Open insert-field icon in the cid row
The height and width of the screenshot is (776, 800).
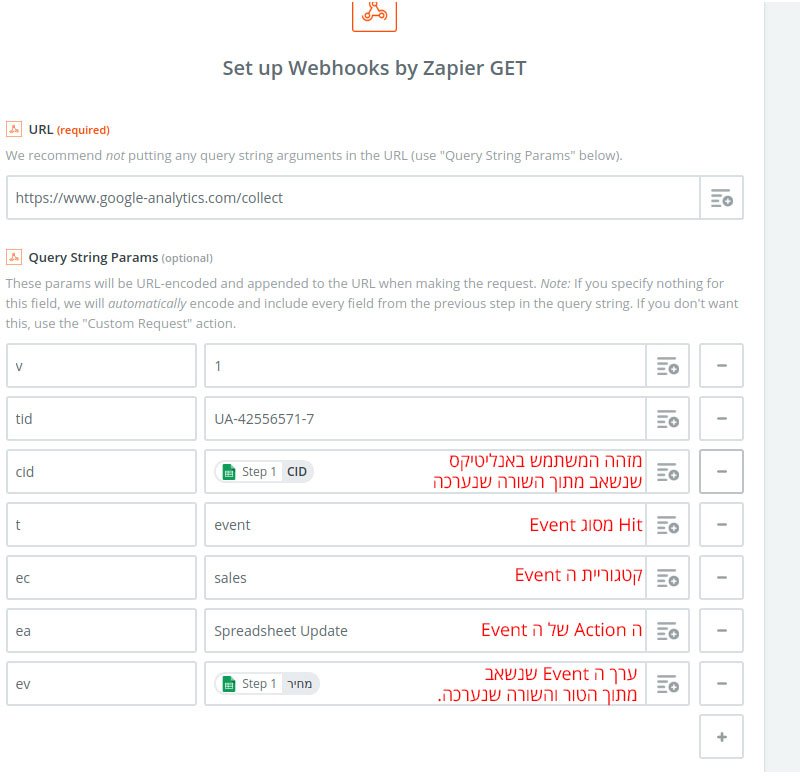coord(667,472)
